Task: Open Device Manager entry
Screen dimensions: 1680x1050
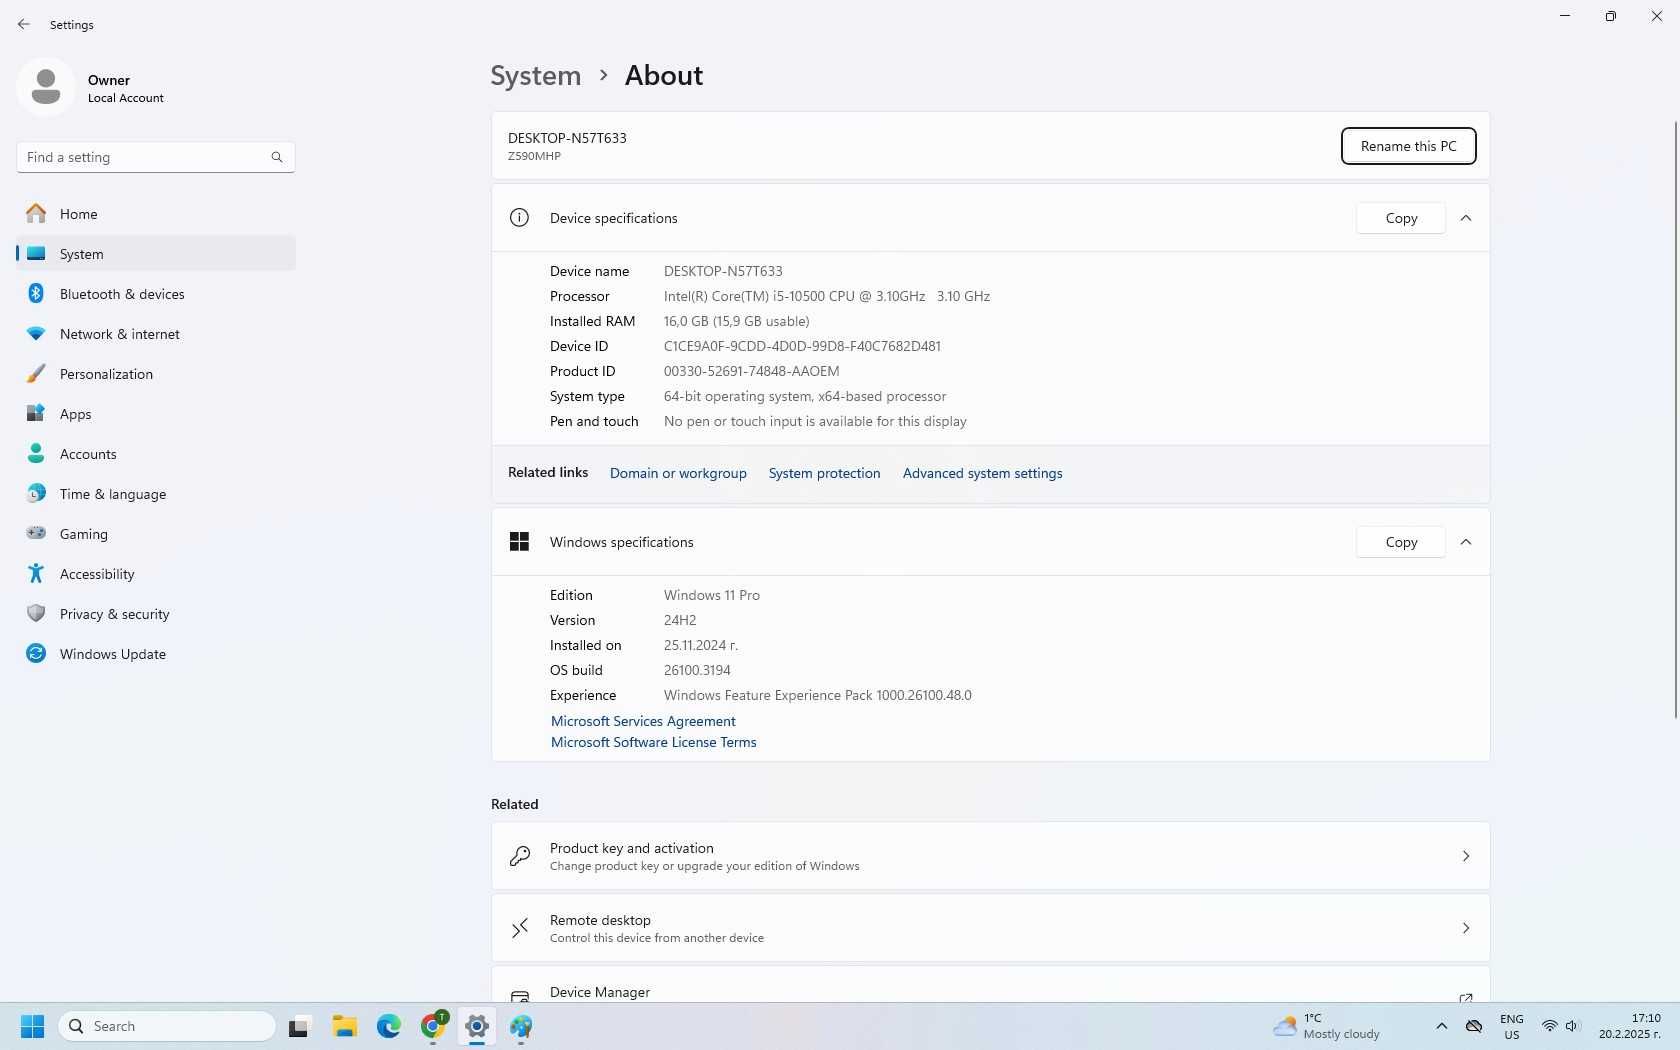Action: [990, 985]
